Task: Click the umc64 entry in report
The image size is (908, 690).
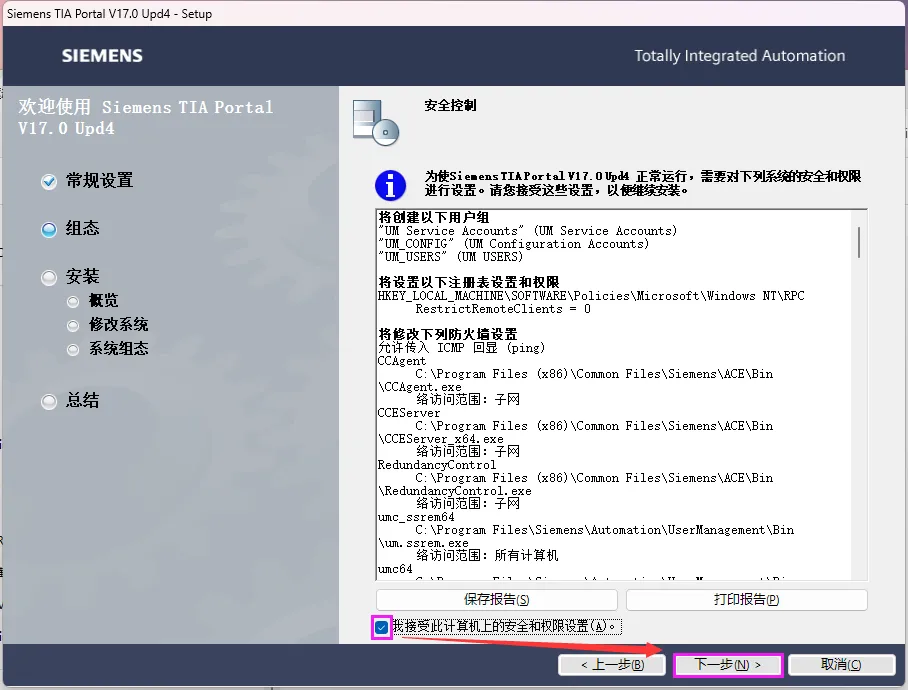Action: tap(395, 569)
